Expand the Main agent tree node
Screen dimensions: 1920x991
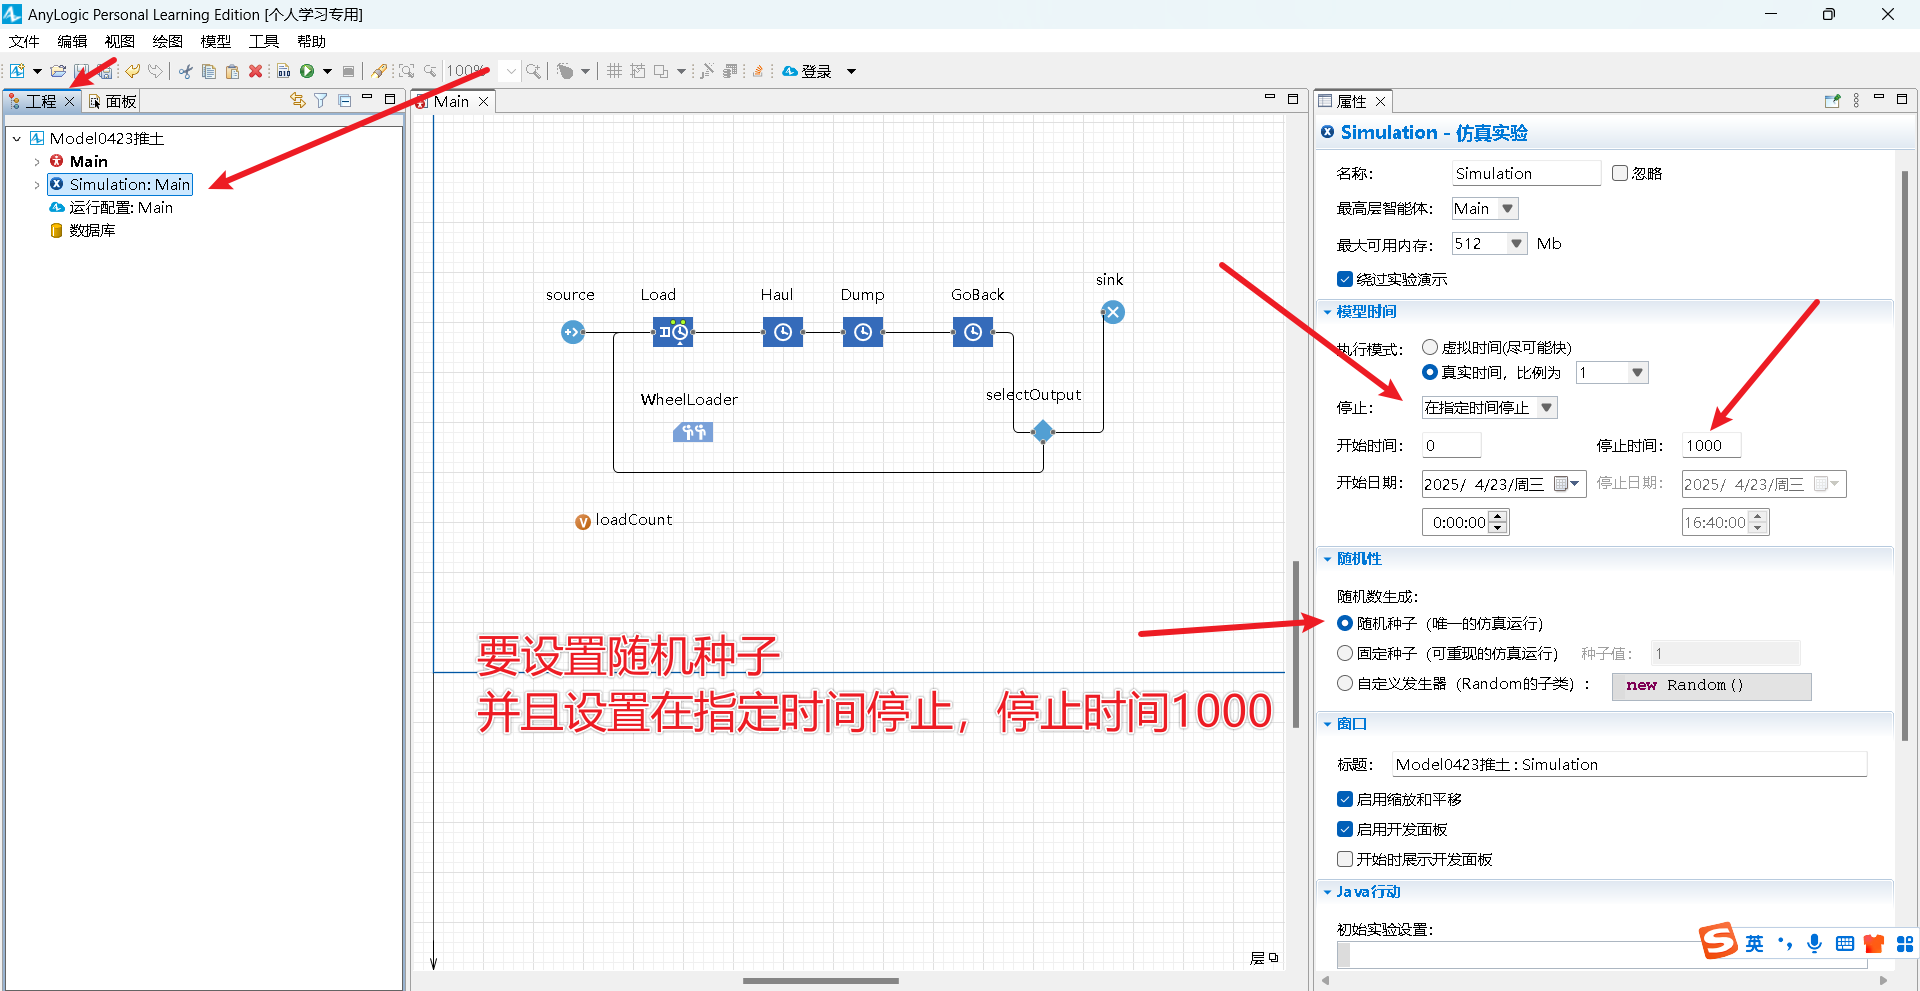point(37,162)
